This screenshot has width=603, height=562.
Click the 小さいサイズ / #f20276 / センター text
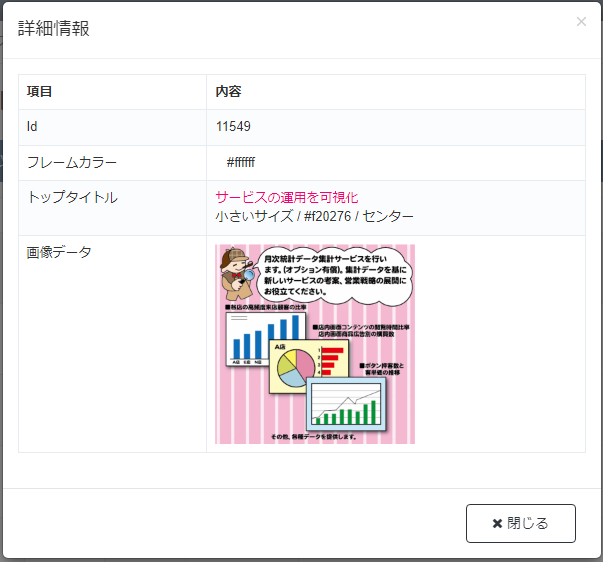(x=314, y=216)
